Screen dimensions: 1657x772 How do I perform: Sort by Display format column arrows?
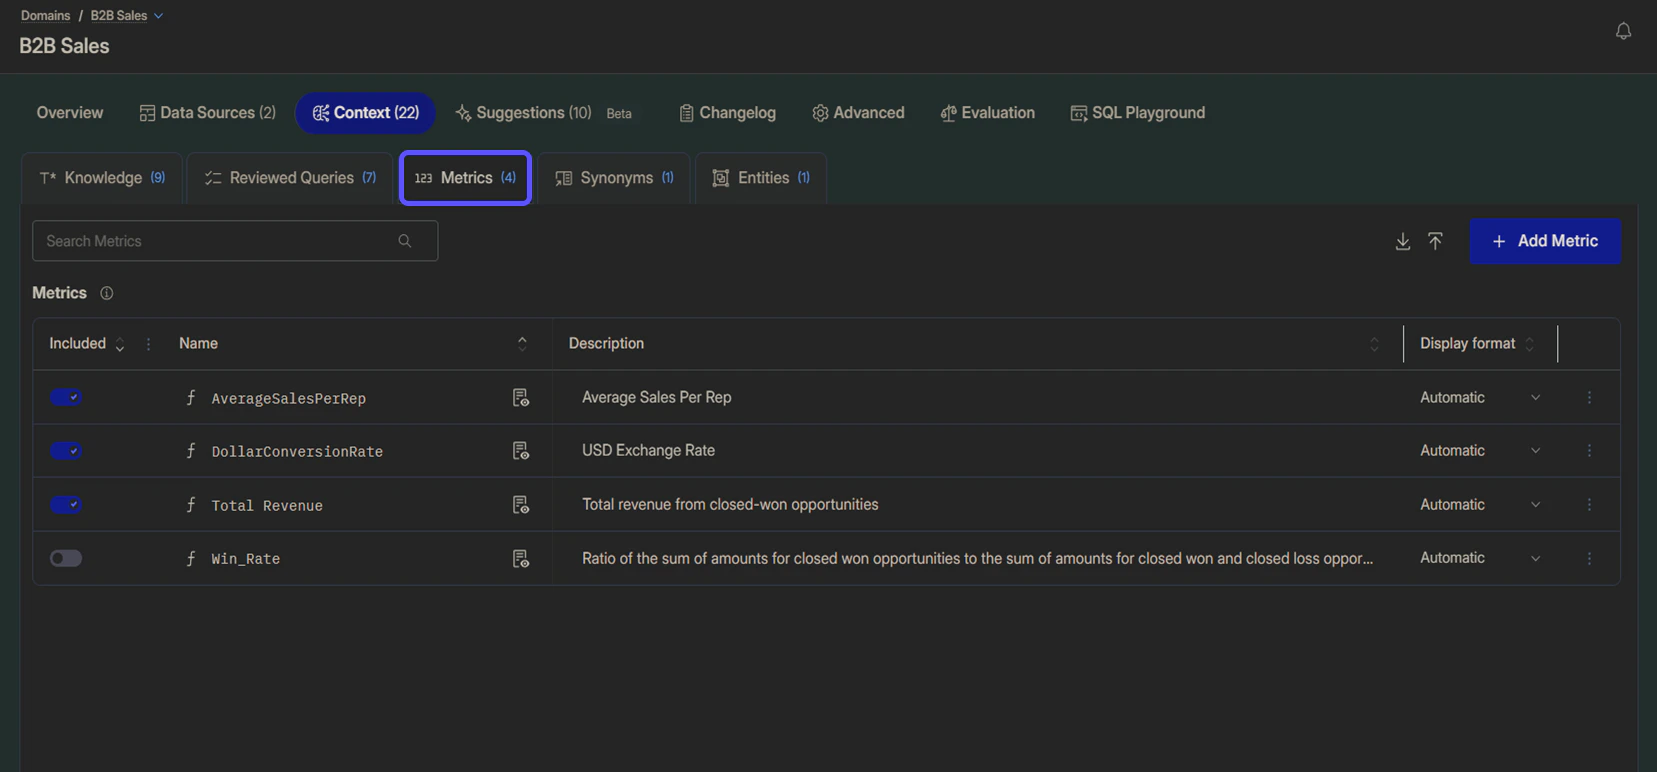point(1529,344)
